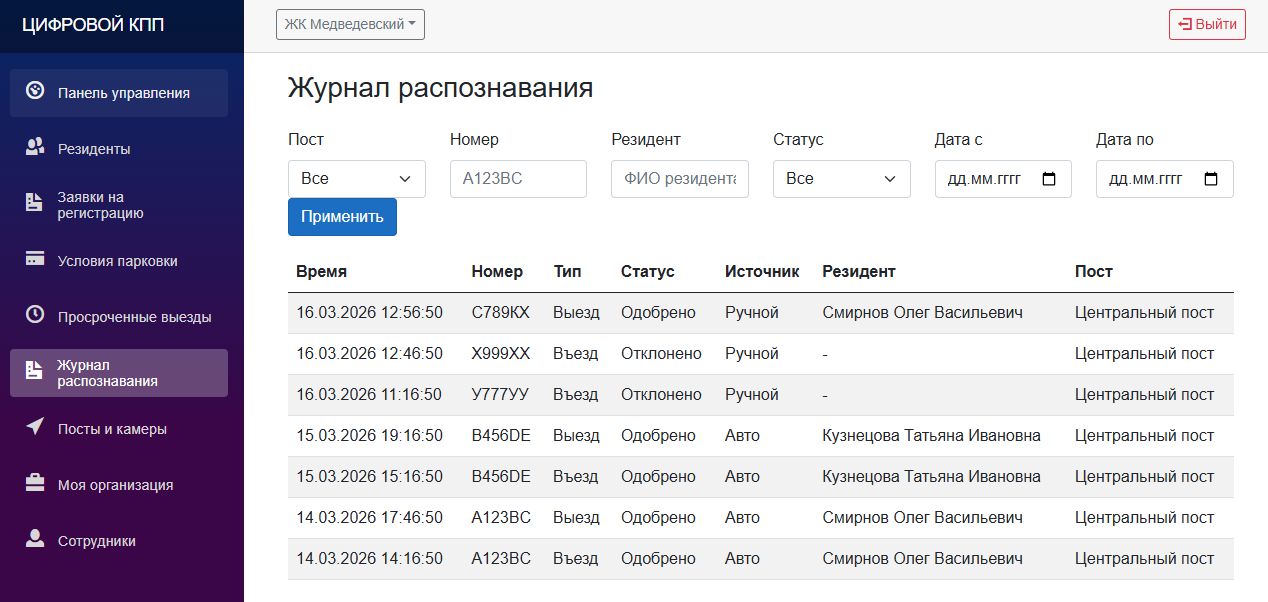The height and width of the screenshot is (602, 1268).
Task: Click the Сотрудники person icon
Action: [x=35, y=540]
